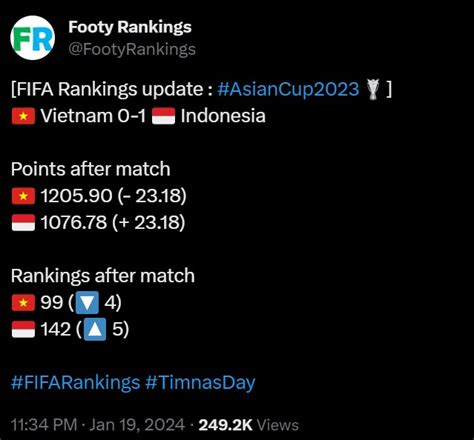Viewport: 474px width, 440px height.
Task: Select the Vietnam flag beside the match score
Action: pos(23,116)
